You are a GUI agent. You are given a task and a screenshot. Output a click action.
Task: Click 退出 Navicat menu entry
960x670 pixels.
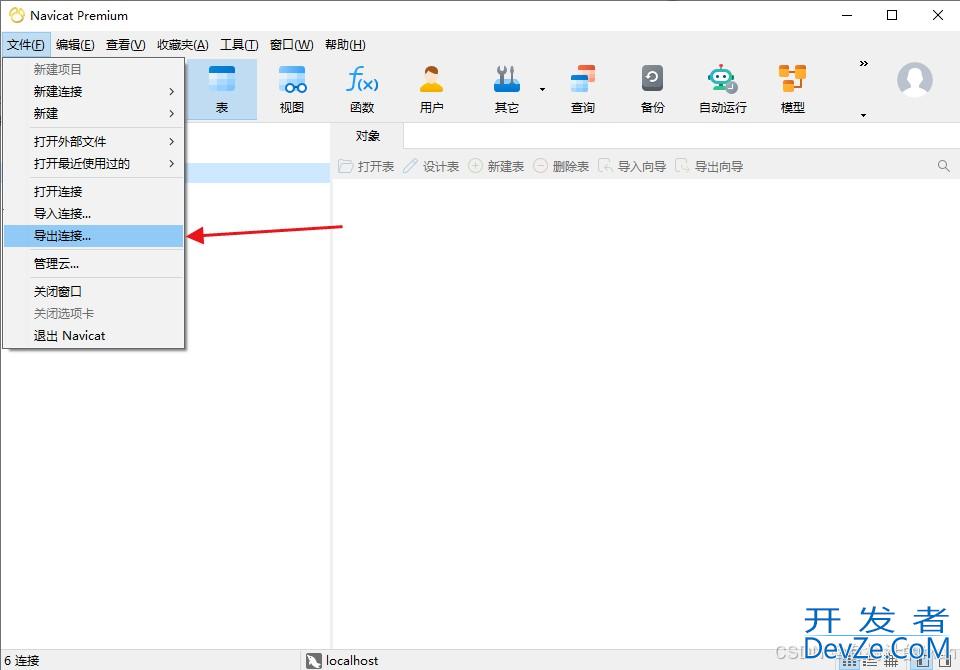pos(69,336)
